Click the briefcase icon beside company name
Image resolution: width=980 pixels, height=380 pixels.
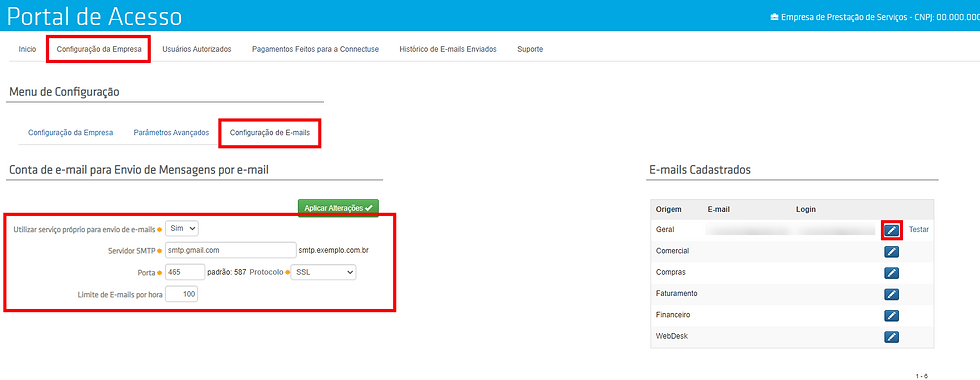pyautogui.click(x=774, y=17)
